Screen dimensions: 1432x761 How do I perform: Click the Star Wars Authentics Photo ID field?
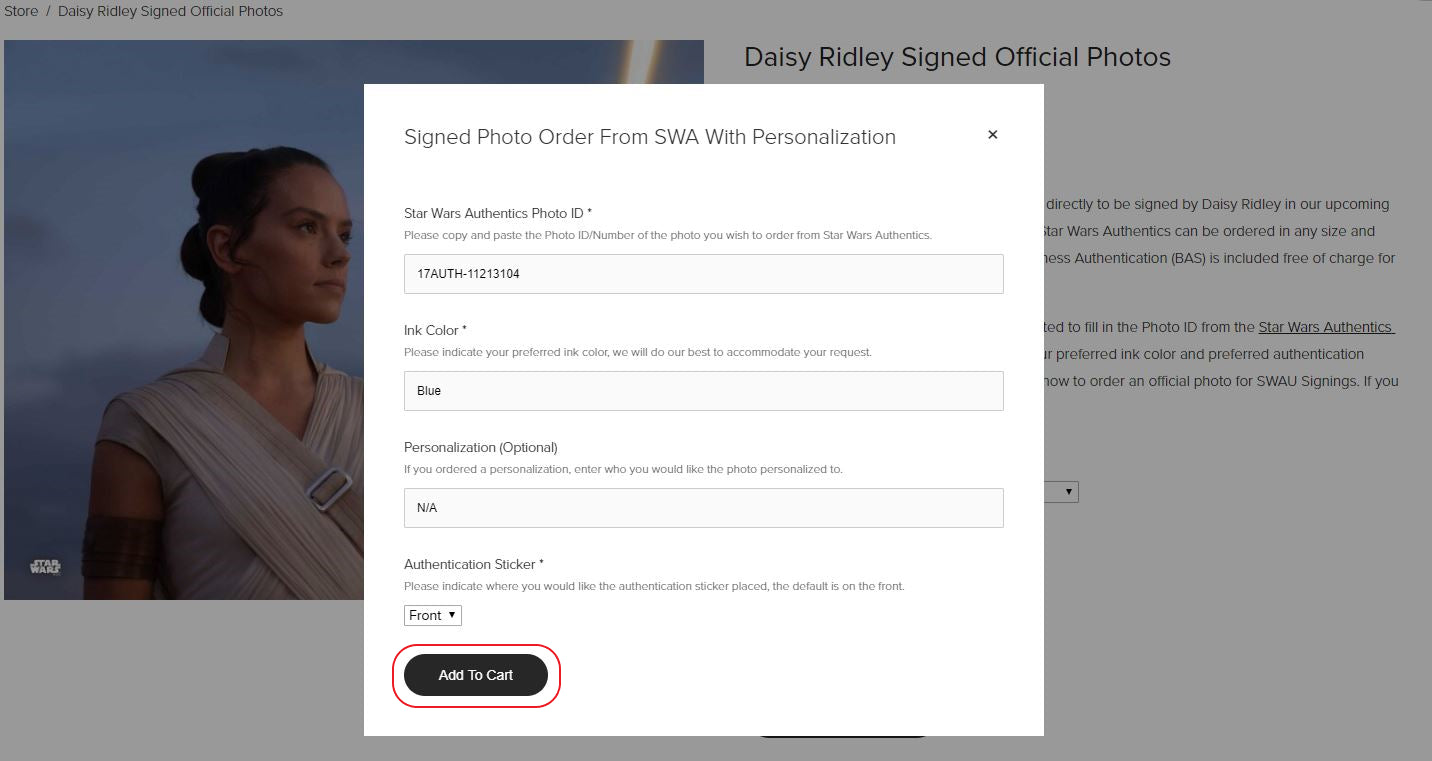point(703,274)
